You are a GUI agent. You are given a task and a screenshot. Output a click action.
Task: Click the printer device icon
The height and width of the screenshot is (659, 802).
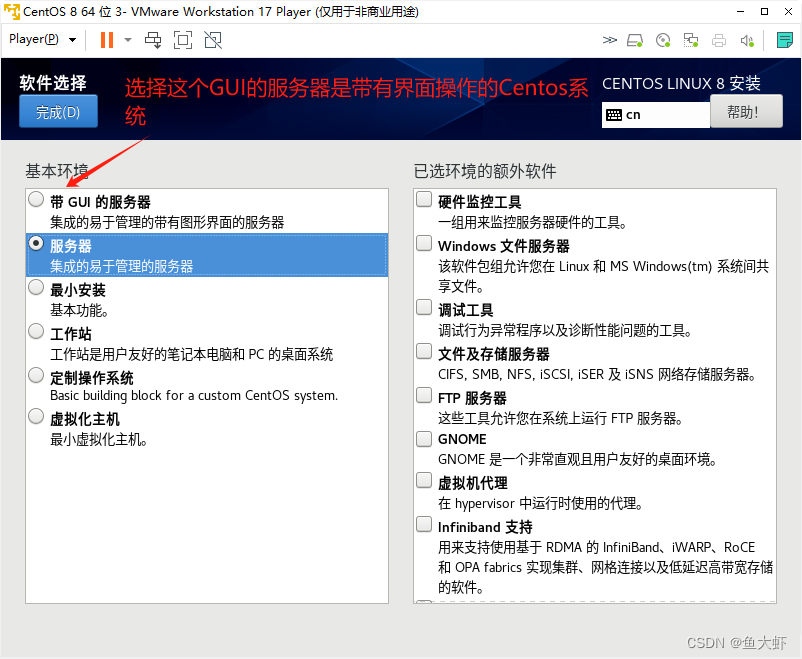coord(719,40)
